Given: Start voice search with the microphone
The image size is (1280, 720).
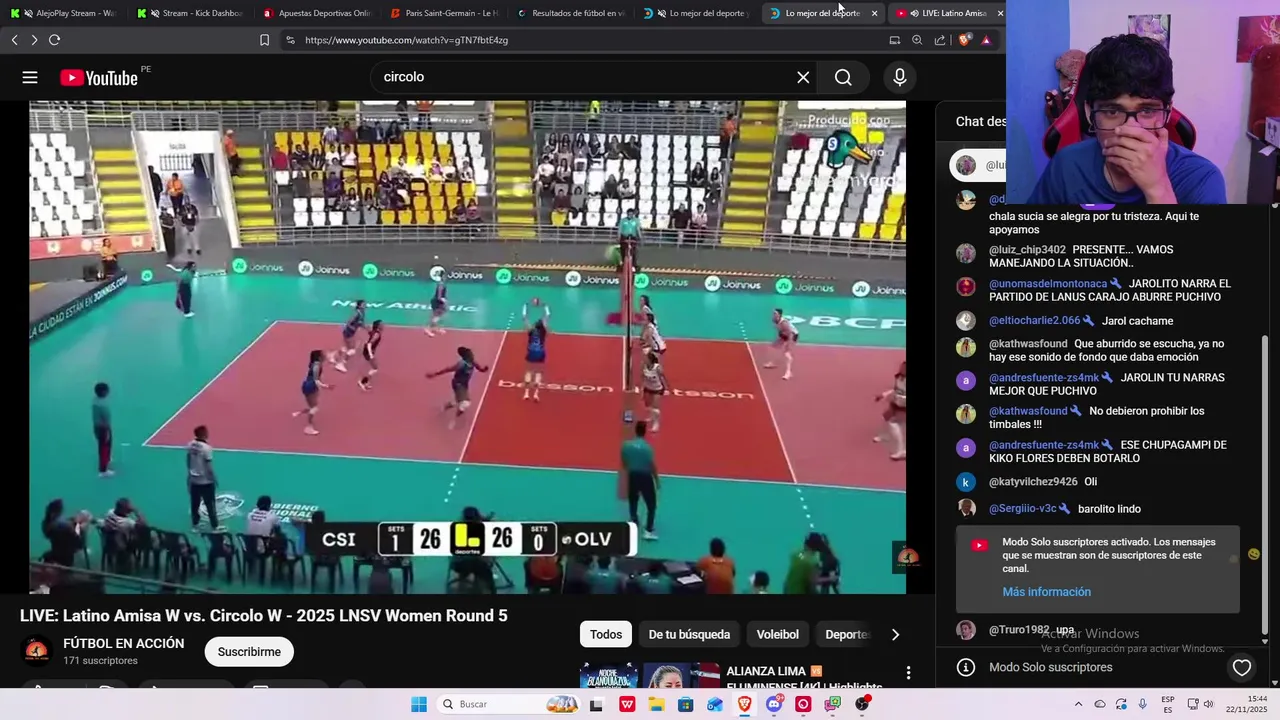Looking at the screenshot, I should point(900,77).
